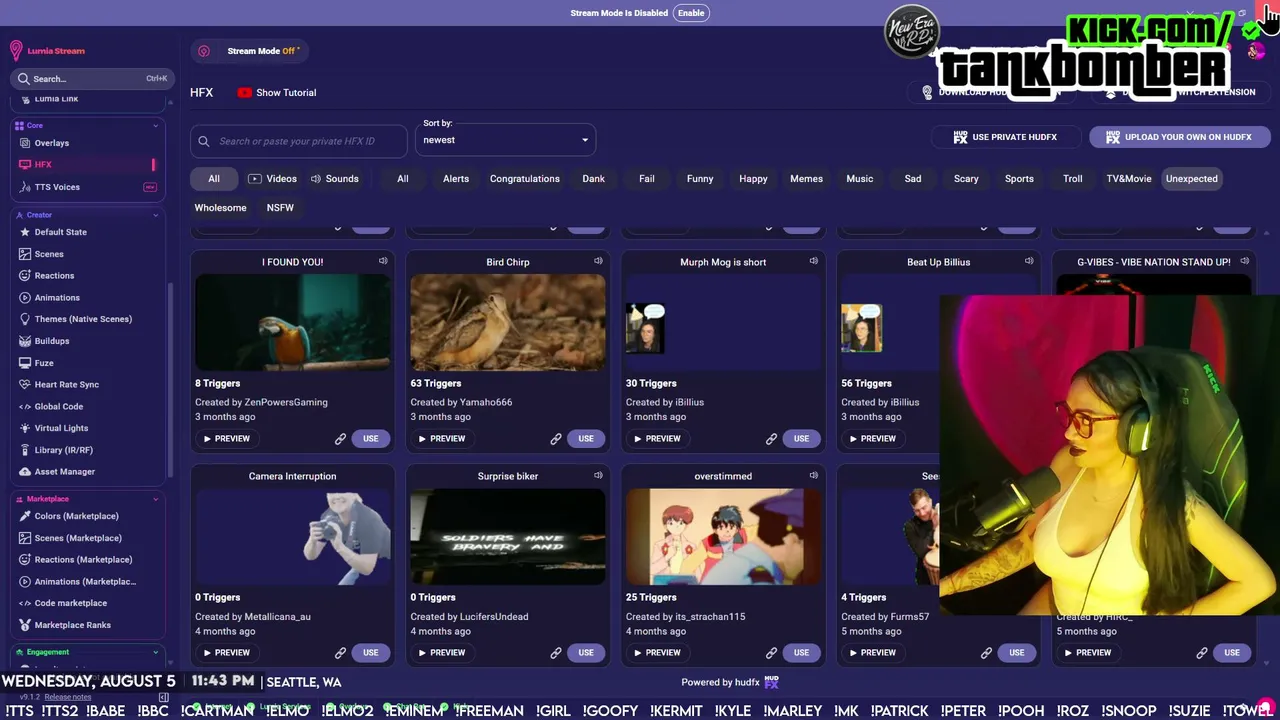The width and height of the screenshot is (1280, 720).
Task: Open Scenes (Marketplace)
Action: 78,538
